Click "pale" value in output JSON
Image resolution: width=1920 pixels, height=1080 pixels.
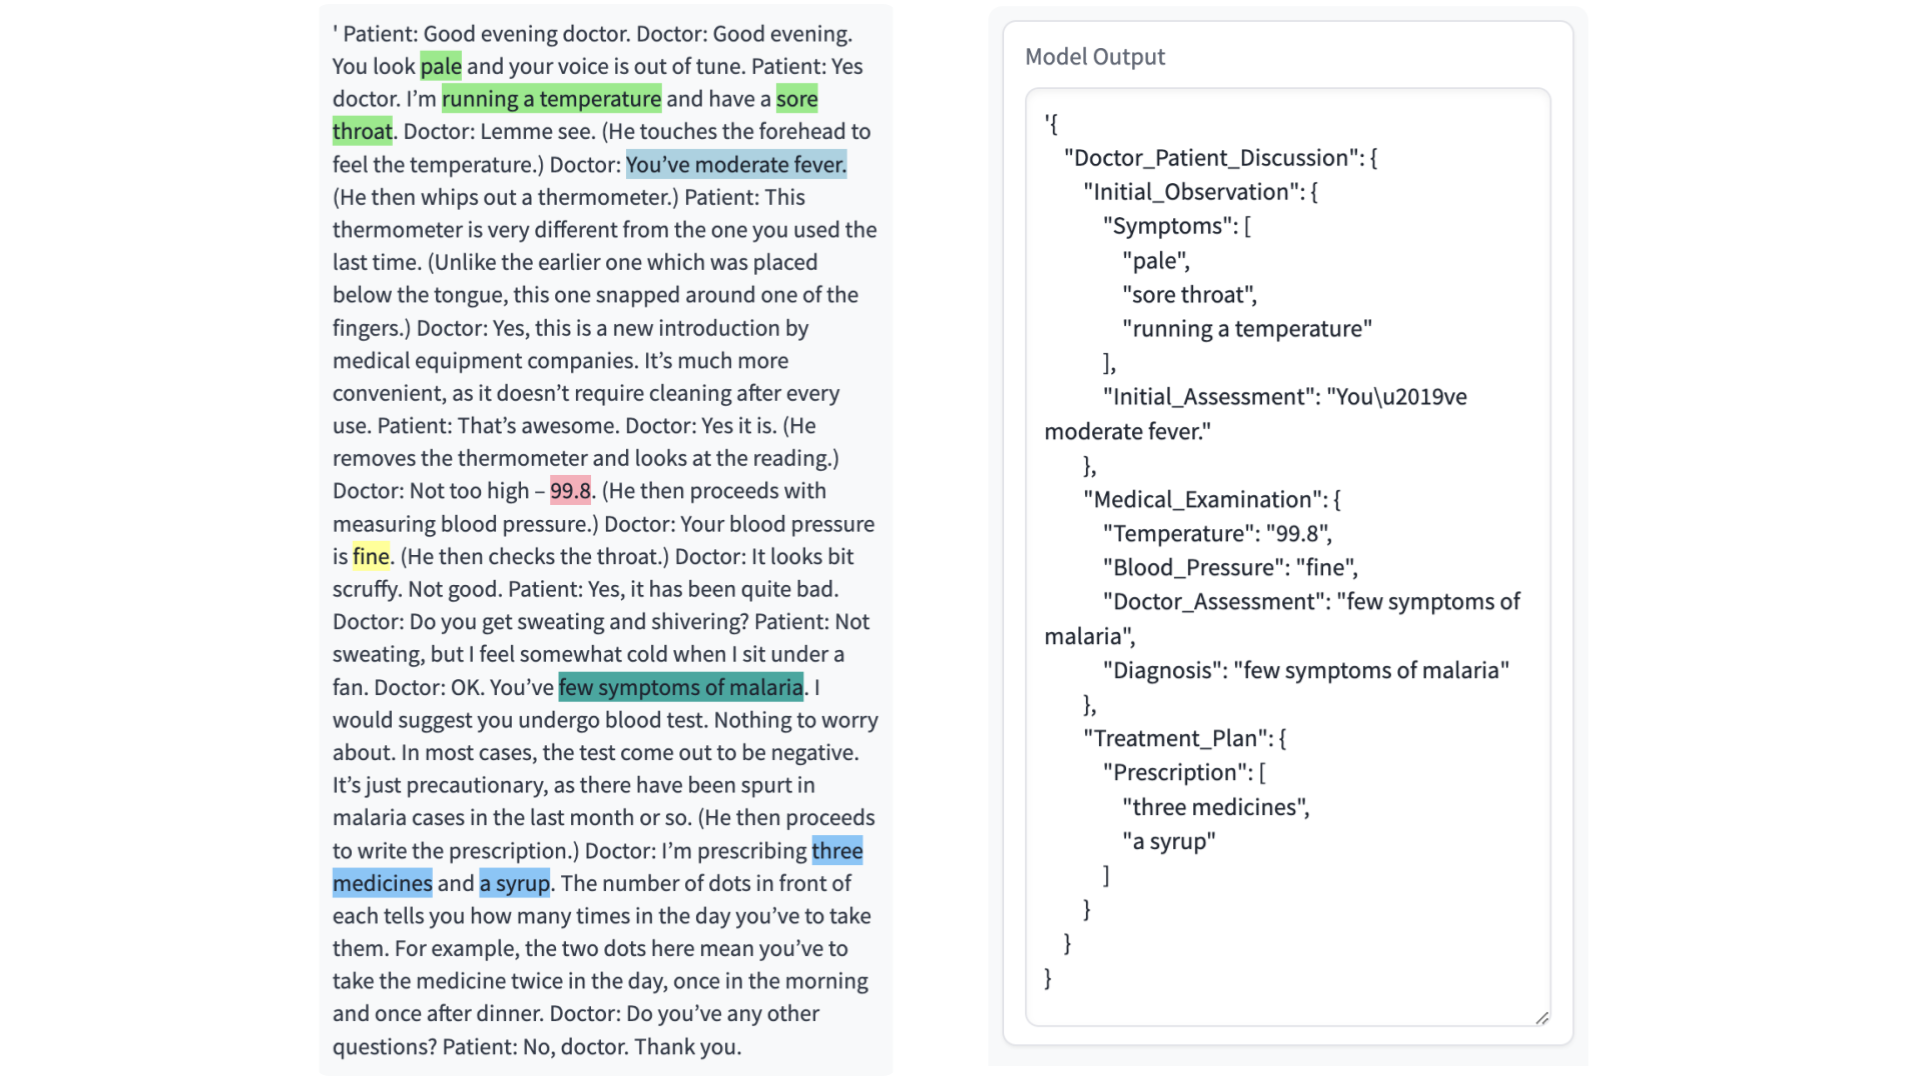pyautogui.click(x=1153, y=261)
